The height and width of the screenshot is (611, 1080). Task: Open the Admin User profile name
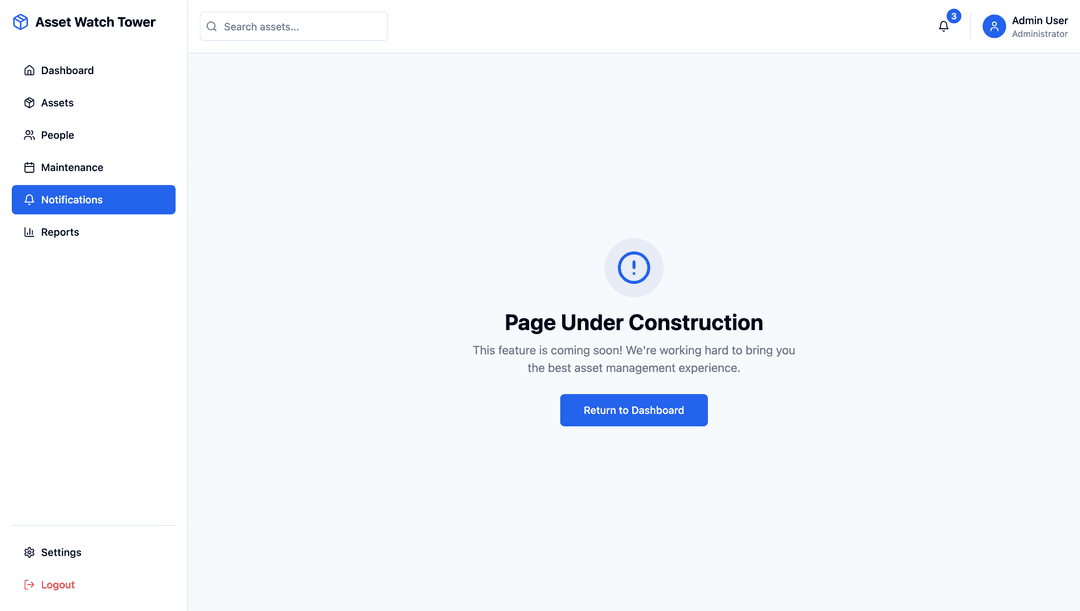[1039, 20]
